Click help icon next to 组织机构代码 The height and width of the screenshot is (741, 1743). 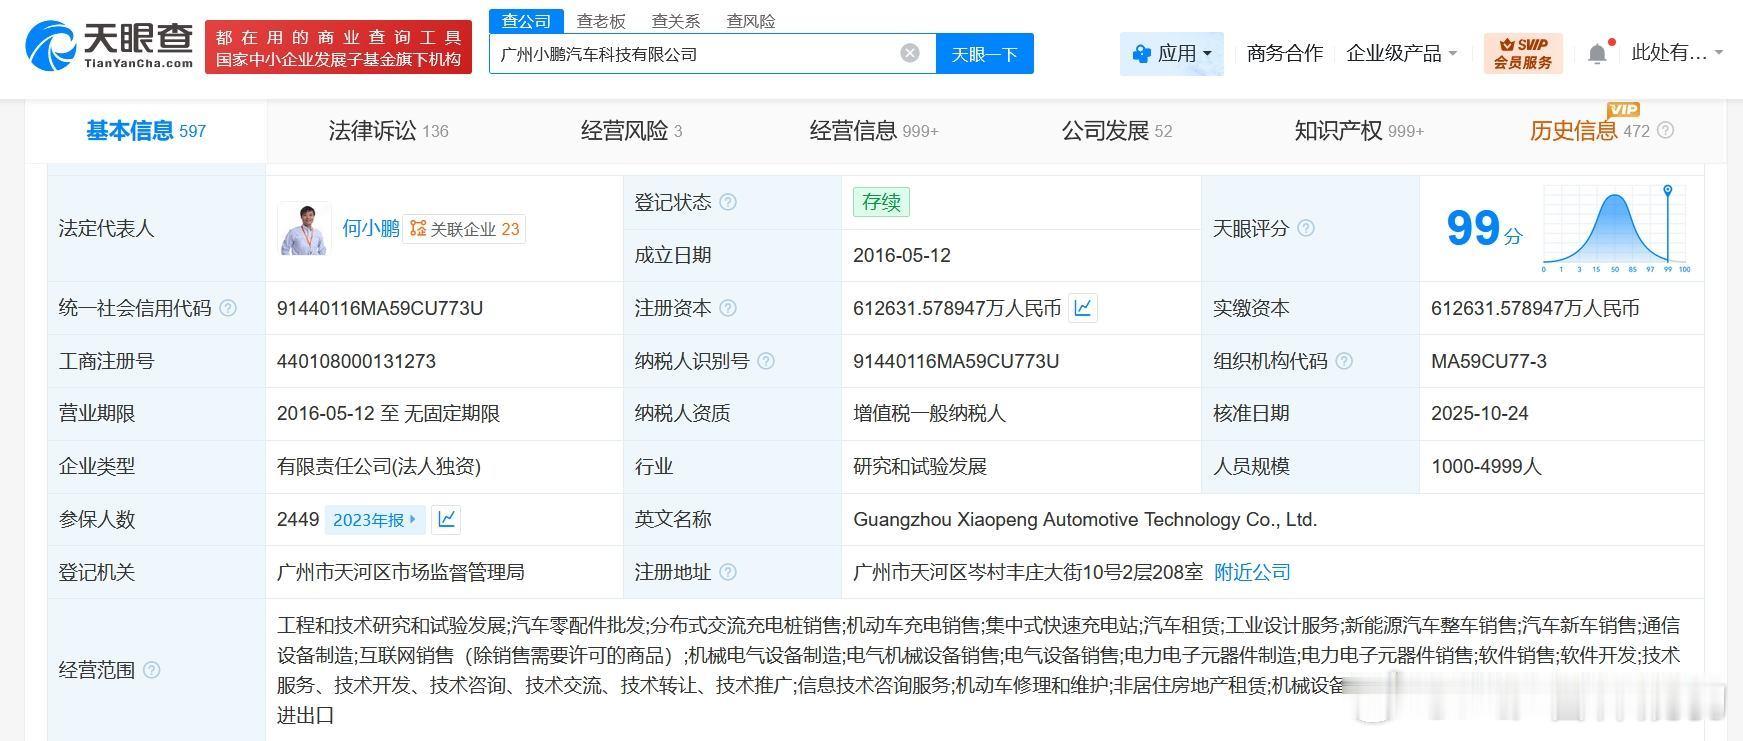[x=1344, y=361]
